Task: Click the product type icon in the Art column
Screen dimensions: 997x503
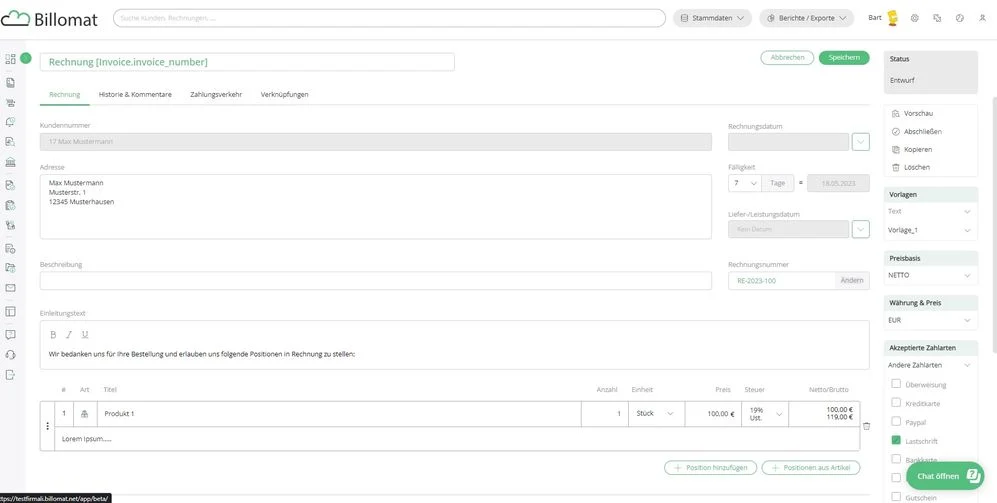Action: pyautogui.click(x=85, y=414)
